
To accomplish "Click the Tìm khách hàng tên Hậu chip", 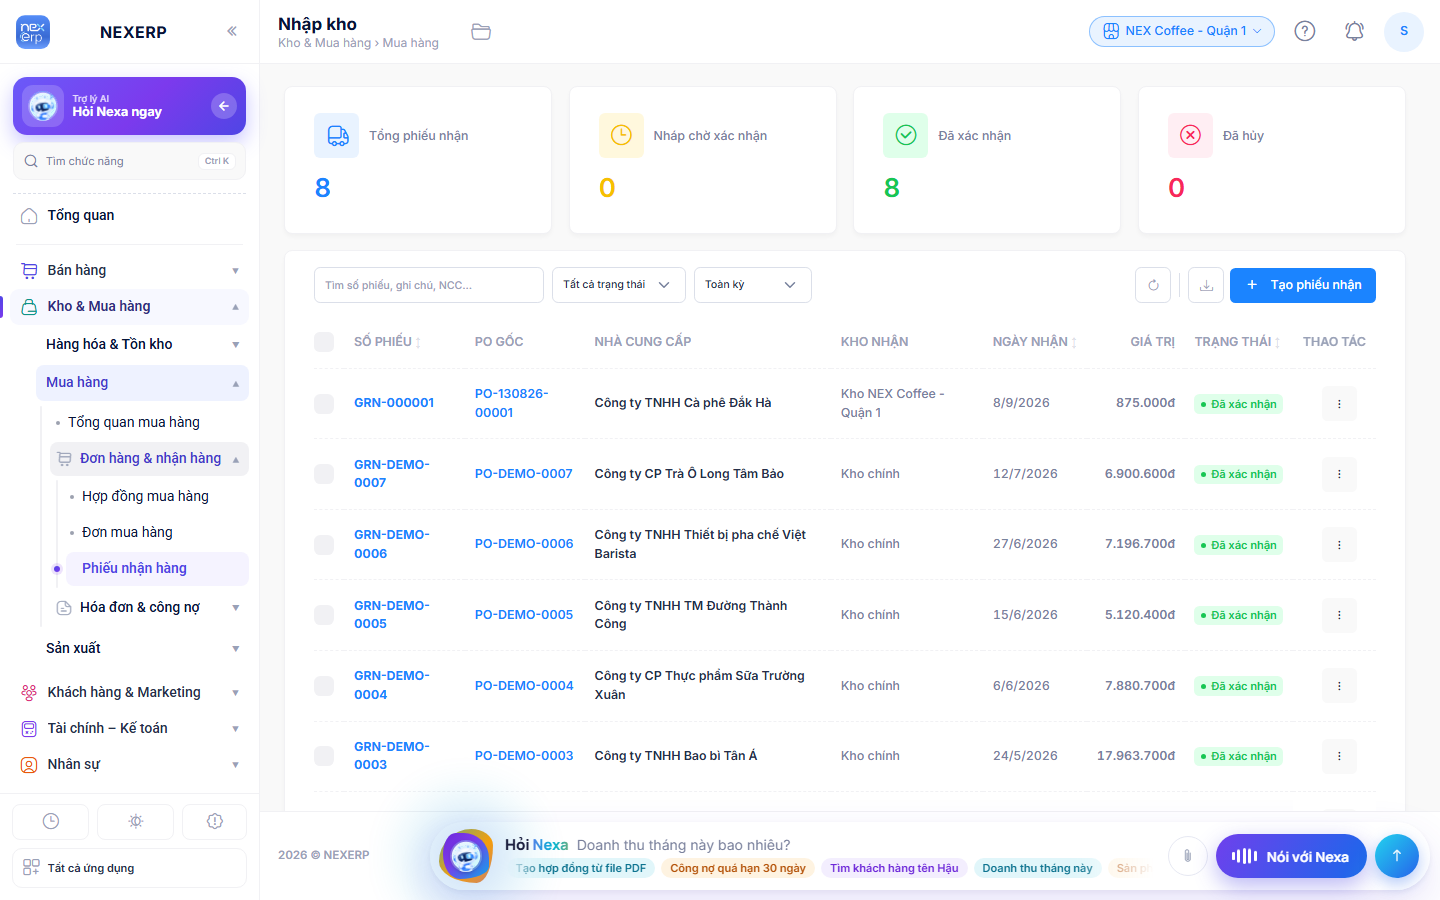I will [894, 868].
